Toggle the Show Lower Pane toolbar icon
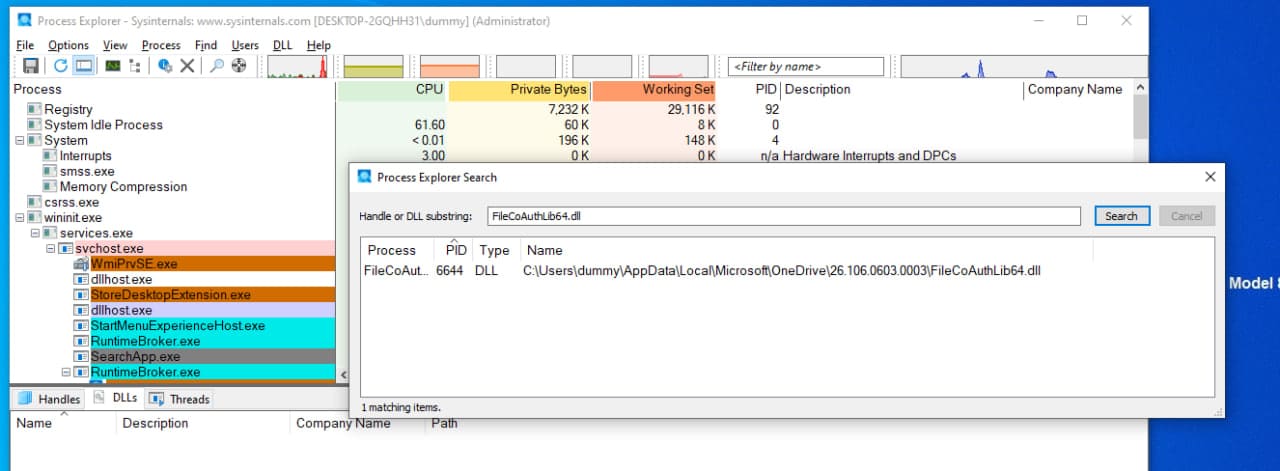Image resolution: width=1280 pixels, height=471 pixels. tap(84, 66)
